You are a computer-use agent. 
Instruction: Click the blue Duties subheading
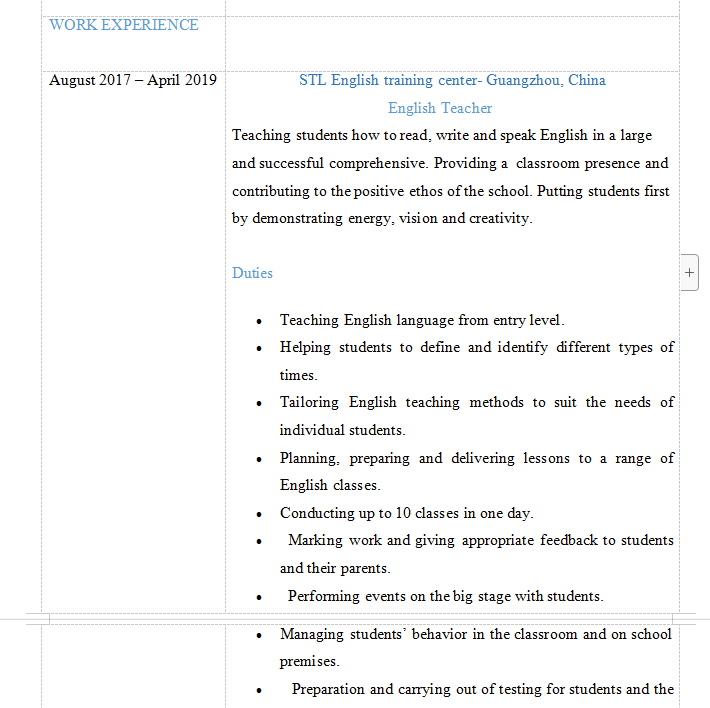pyautogui.click(x=252, y=273)
